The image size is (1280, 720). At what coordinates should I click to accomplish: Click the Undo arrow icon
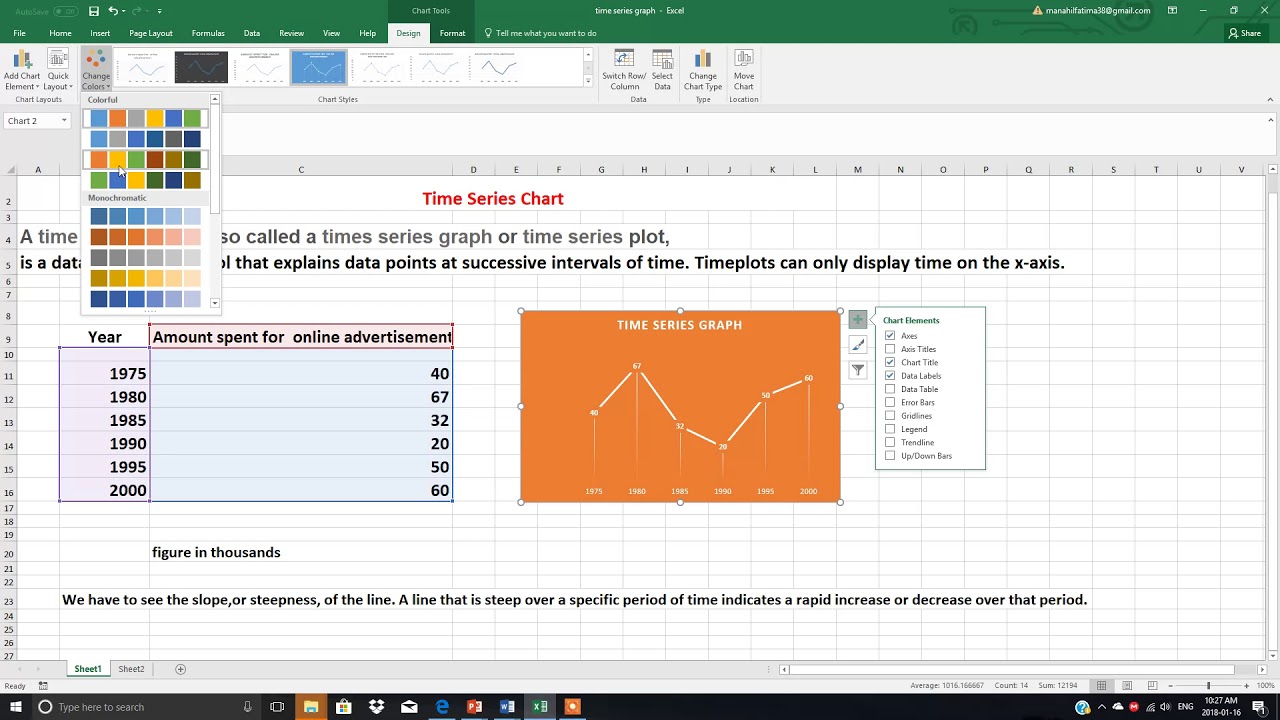click(x=112, y=11)
